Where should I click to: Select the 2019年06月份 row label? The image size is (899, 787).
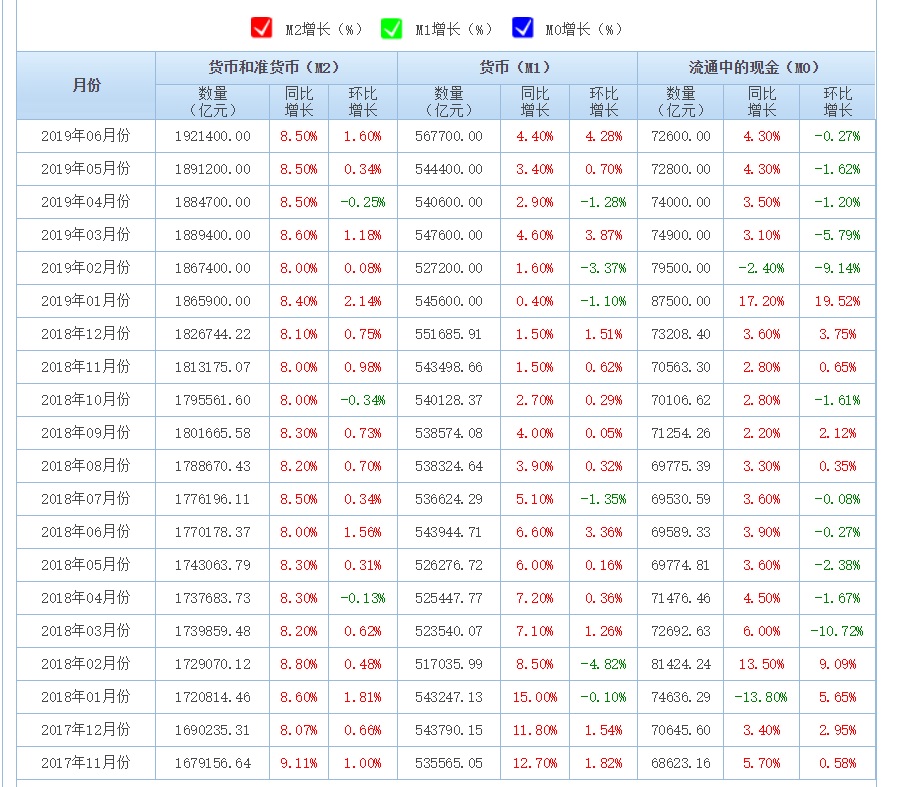[86, 136]
